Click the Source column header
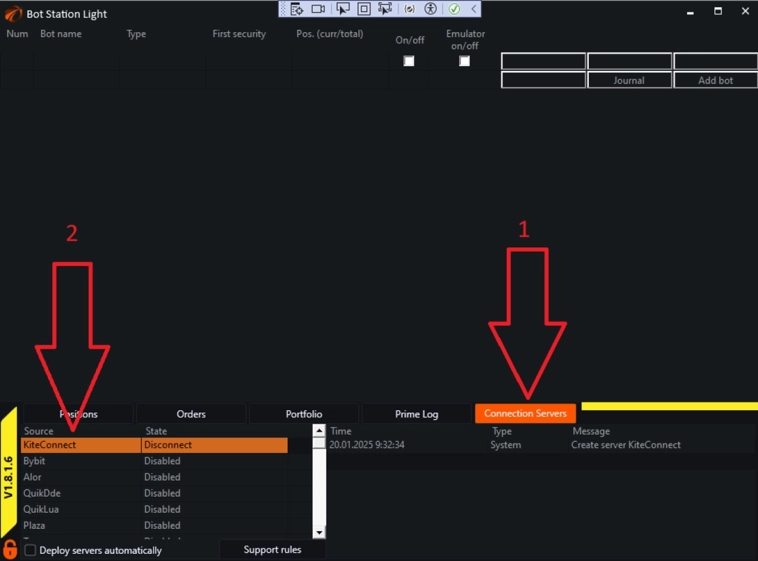The height and width of the screenshot is (561, 758). pos(39,431)
